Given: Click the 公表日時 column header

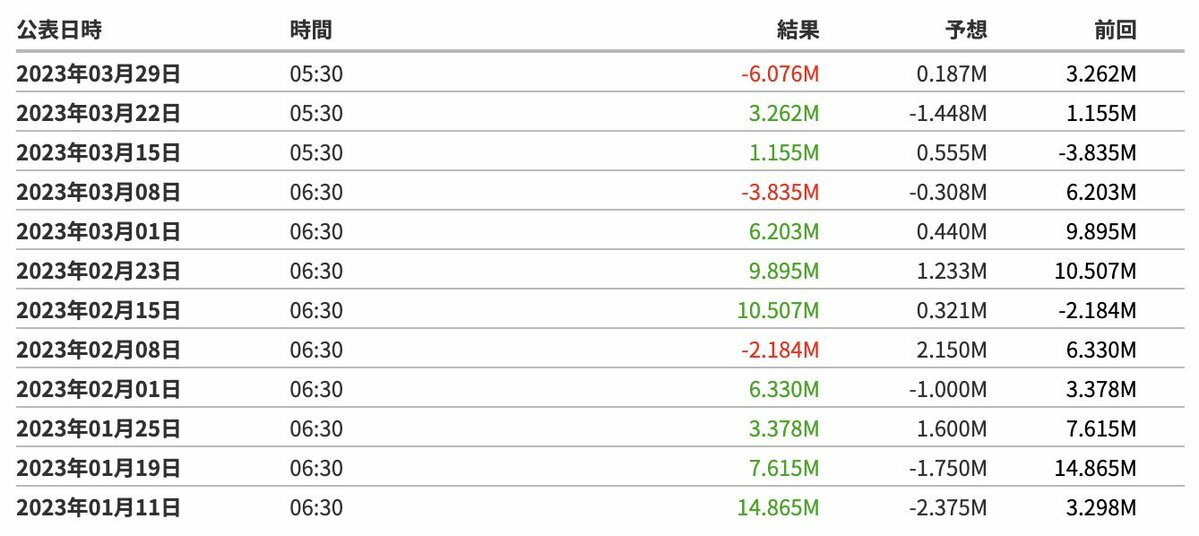Looking at the screenshot, I should (59, 30).
